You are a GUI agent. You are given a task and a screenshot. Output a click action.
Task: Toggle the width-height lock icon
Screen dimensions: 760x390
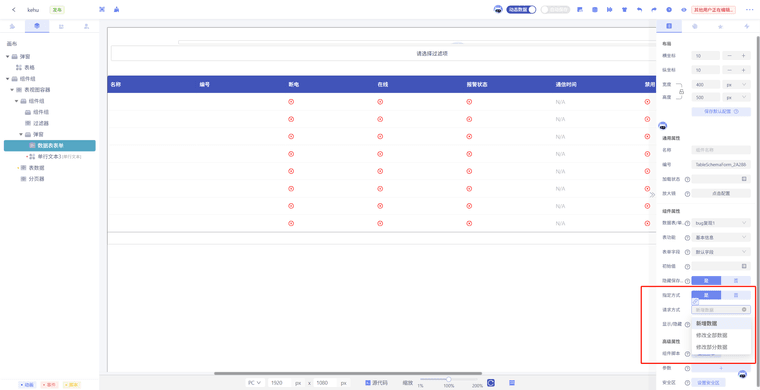click(681, 91)
